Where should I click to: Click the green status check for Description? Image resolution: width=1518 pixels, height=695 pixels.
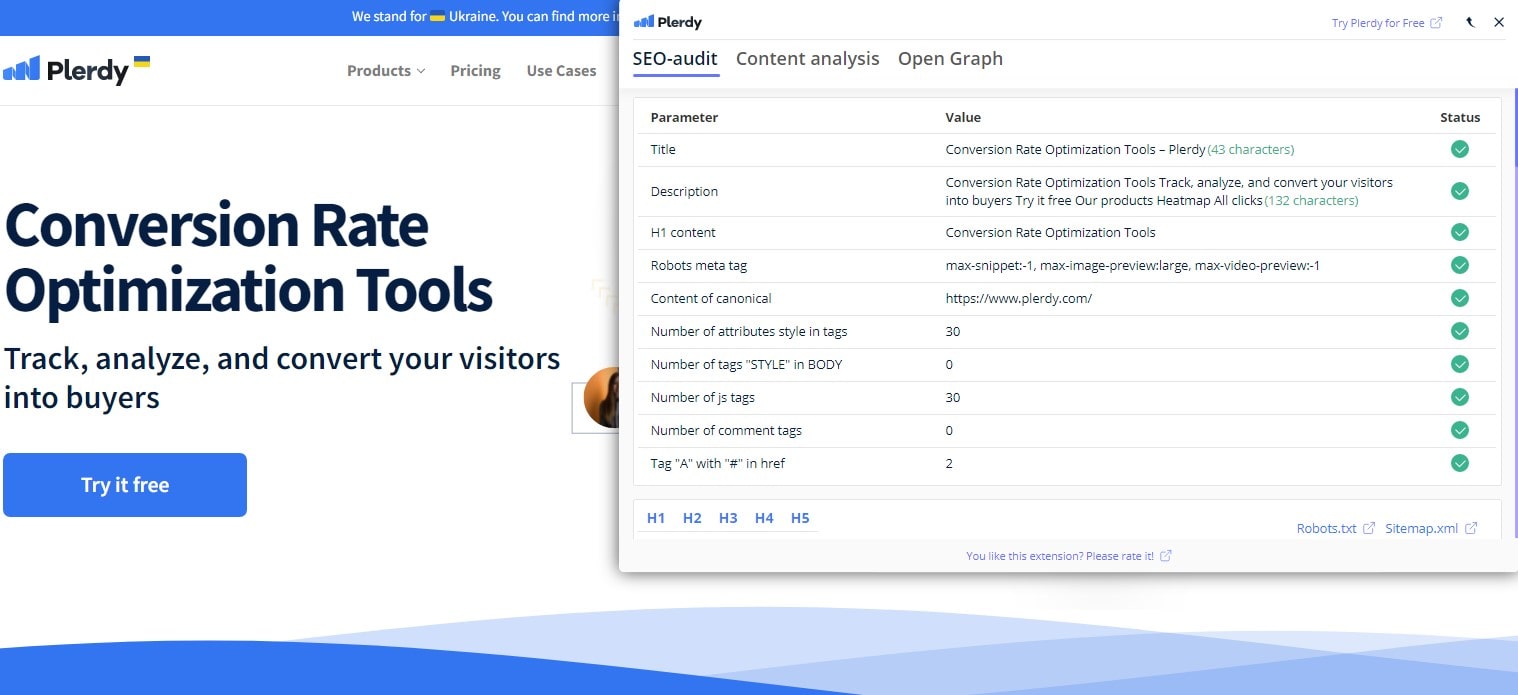pos(1460,191)
